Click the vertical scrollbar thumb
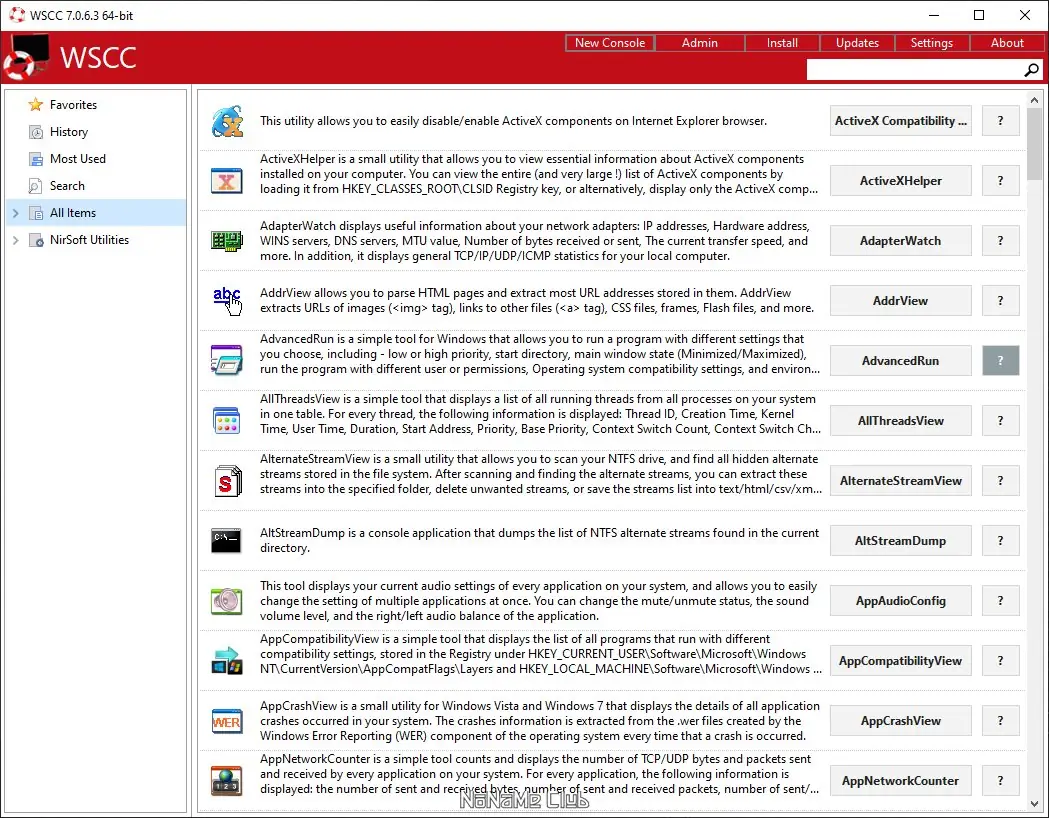The image size is (1049, 818). point(1034,144)
